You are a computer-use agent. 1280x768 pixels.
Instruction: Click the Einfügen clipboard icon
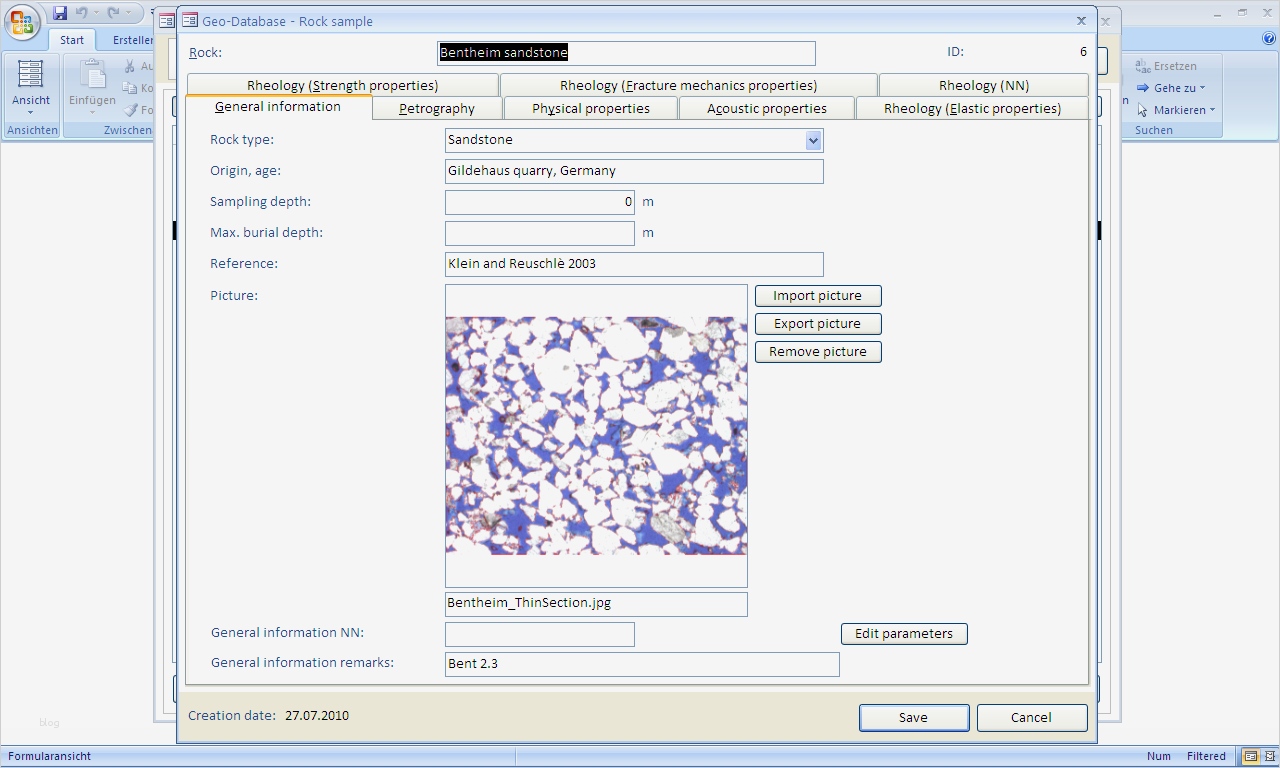pyautogui.click(x=92, y=75)
